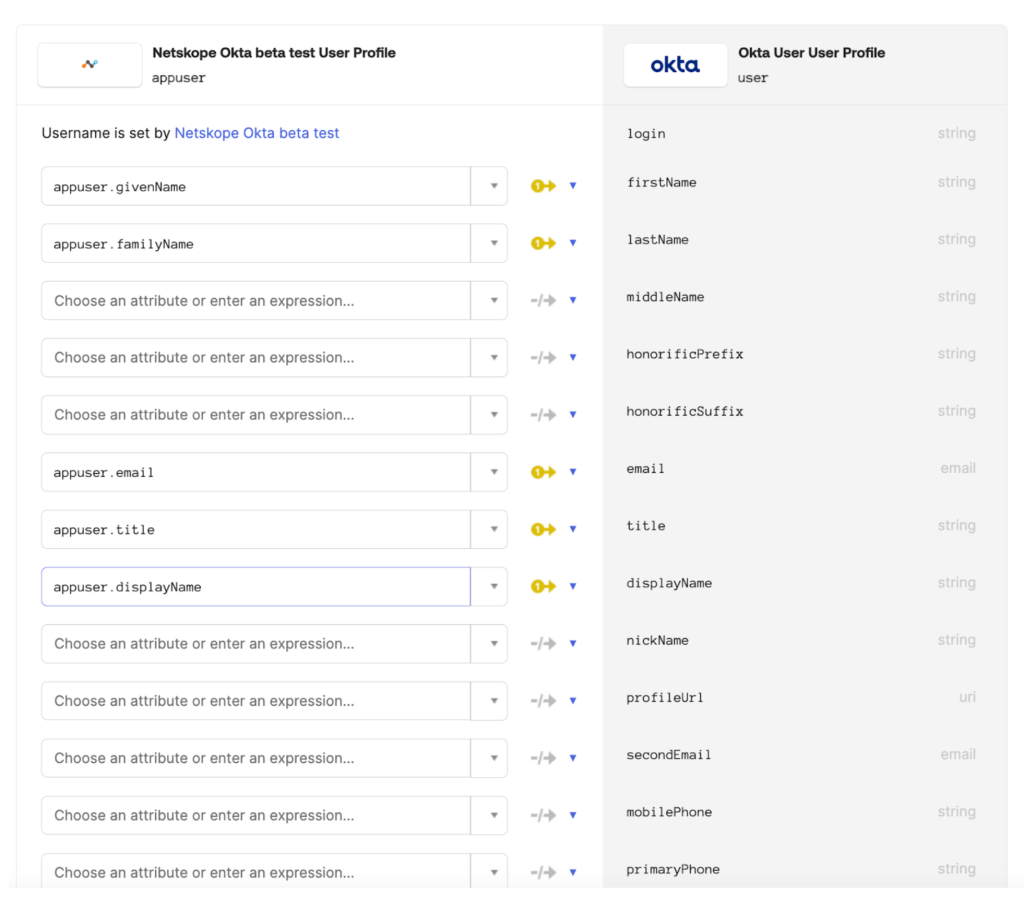Click the empty expression field for secondEmail
Image resolution: width=1024 pixels, height=905 pixels.
256,758
